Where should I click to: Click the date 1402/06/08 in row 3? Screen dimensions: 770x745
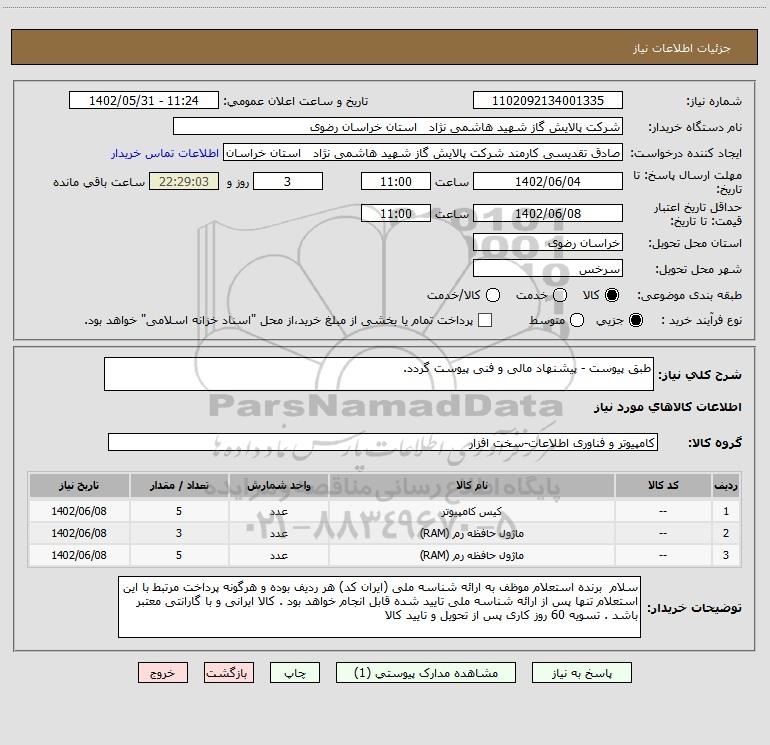click(x=79, y=555)
